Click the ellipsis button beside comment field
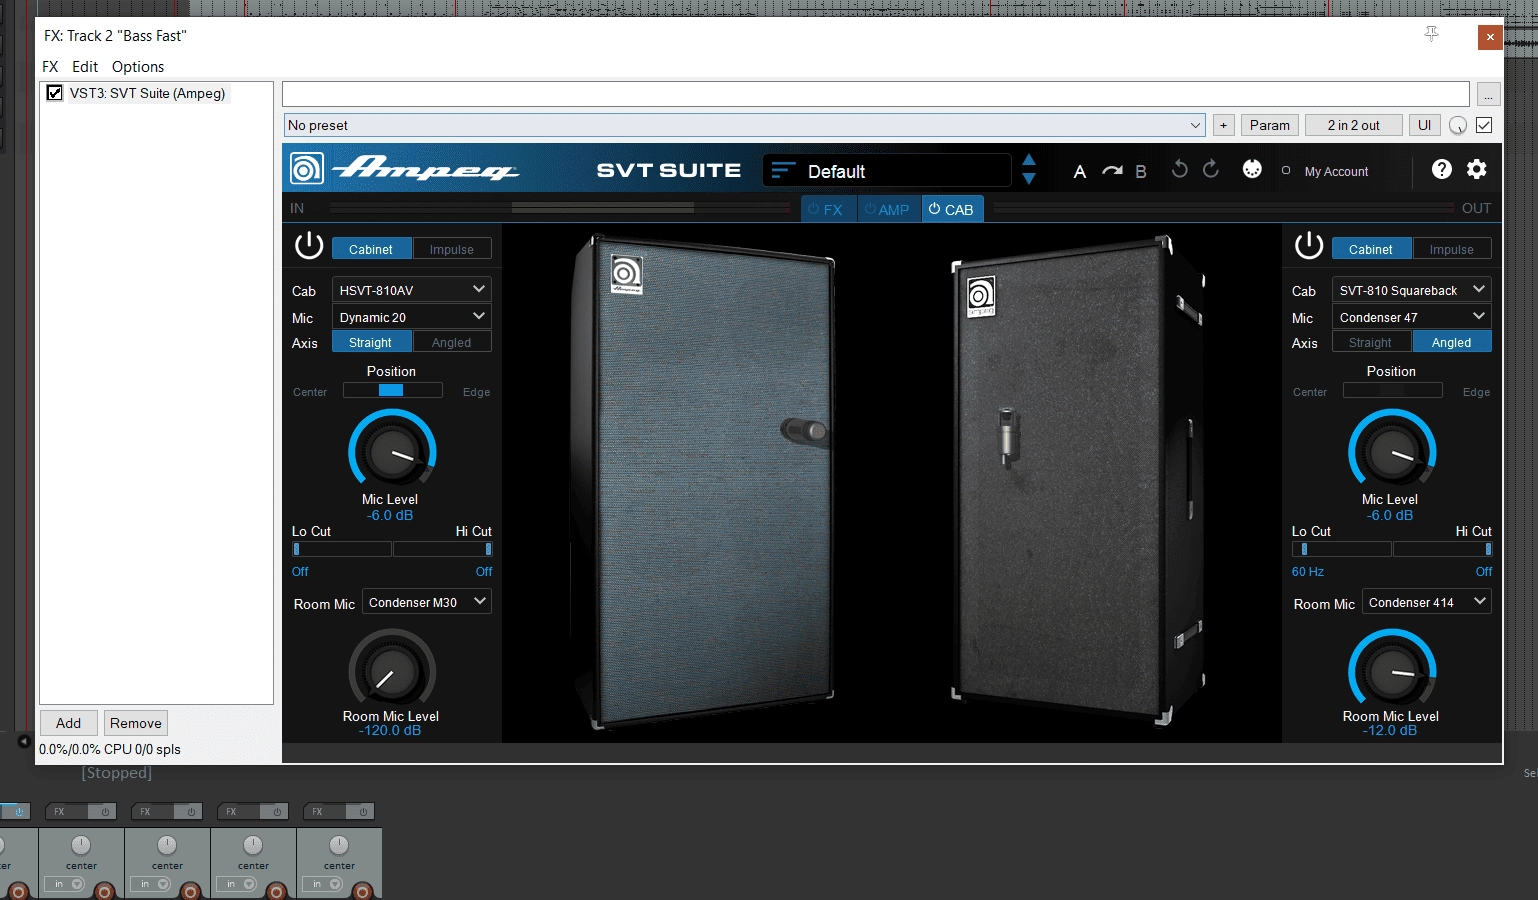The height and width of the screenshot is (900, 1538). point(1489,94)
